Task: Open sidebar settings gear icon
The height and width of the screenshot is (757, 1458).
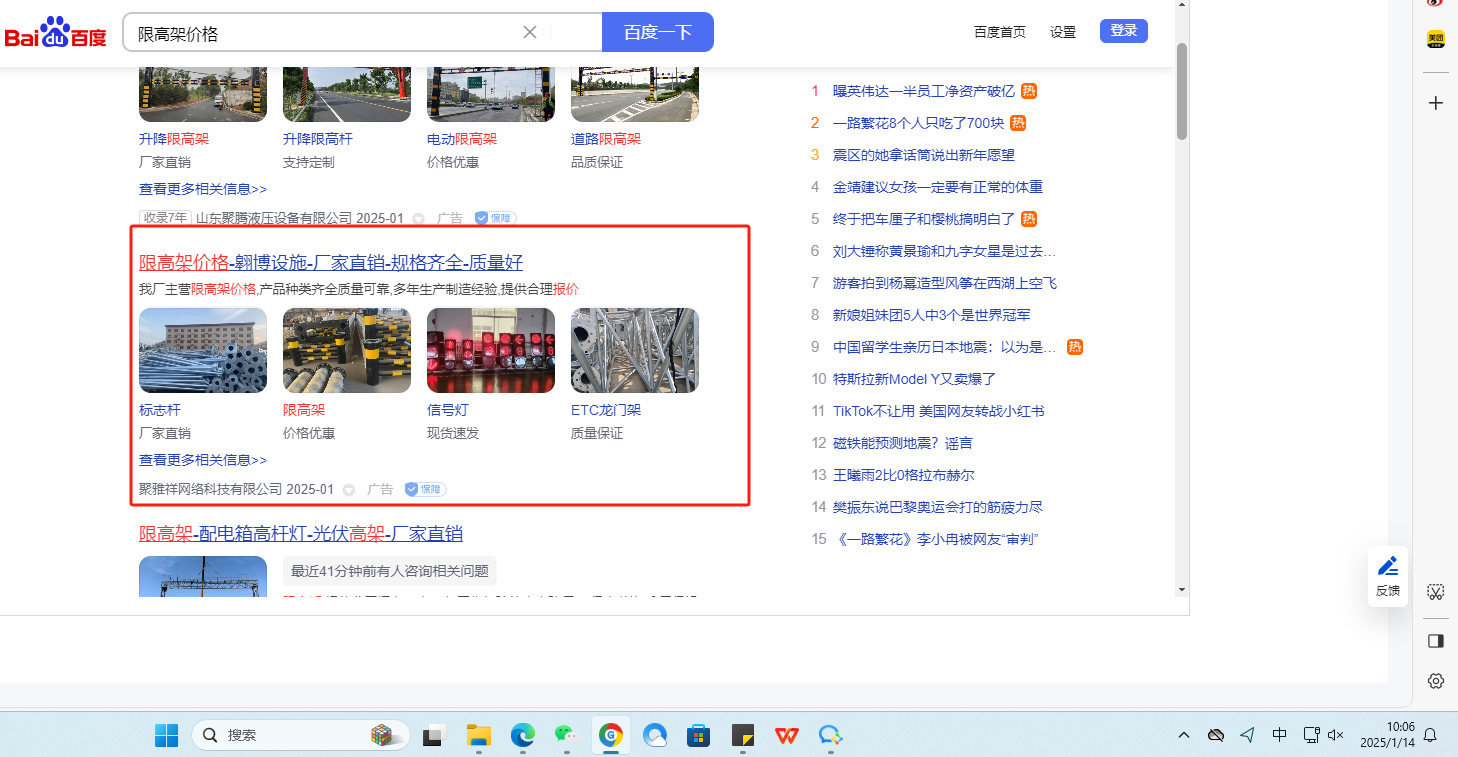Action: coord(1436,681)
